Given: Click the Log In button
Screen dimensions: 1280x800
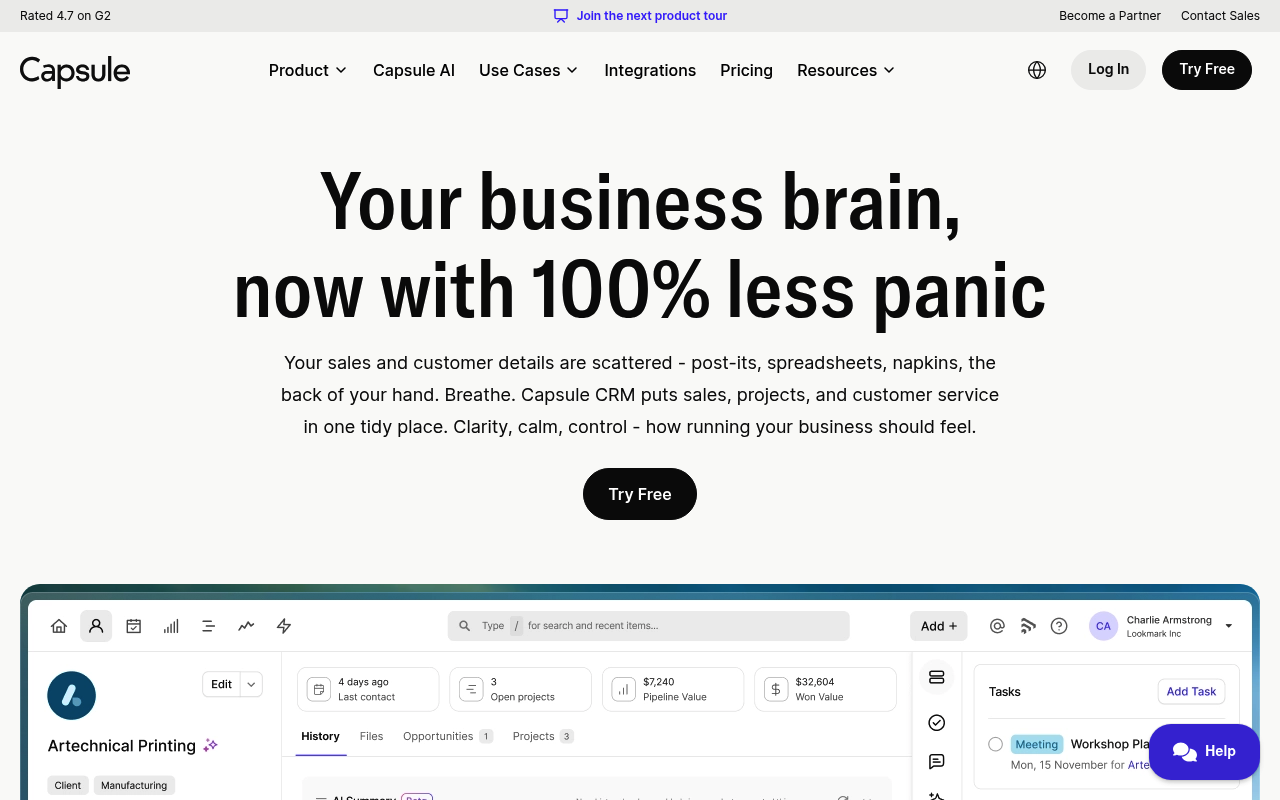Looking at the screenshot, I should click(1108, 70).
